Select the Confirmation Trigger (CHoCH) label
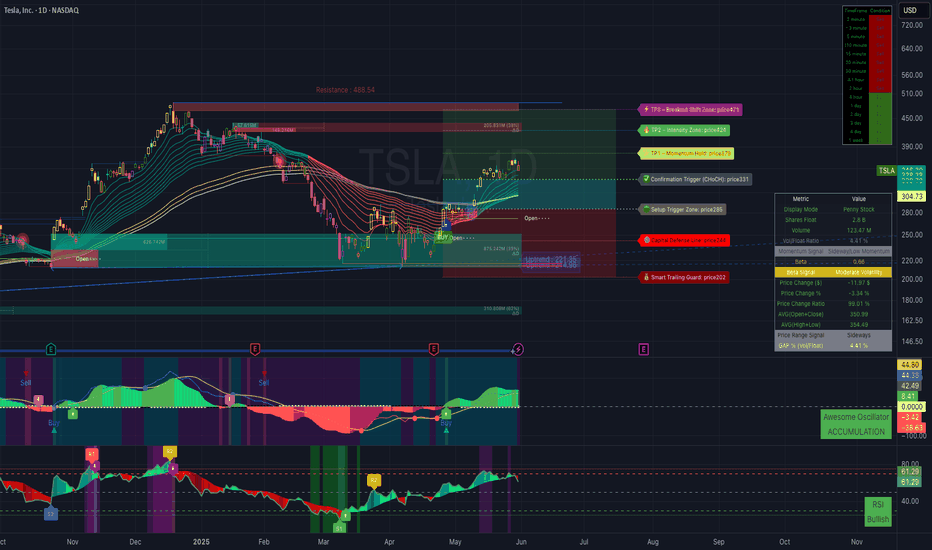The image size is (932, 550). click(695, 179)
